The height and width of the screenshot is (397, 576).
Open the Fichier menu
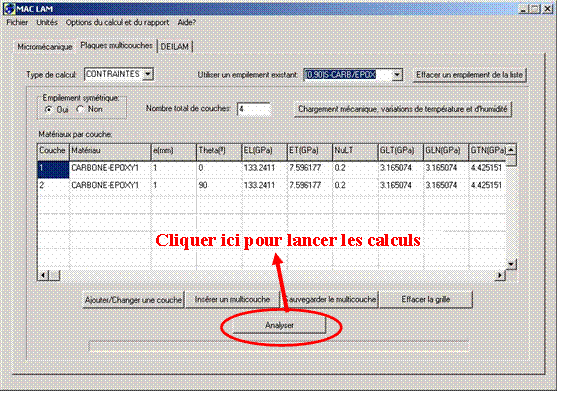[17, 22]
